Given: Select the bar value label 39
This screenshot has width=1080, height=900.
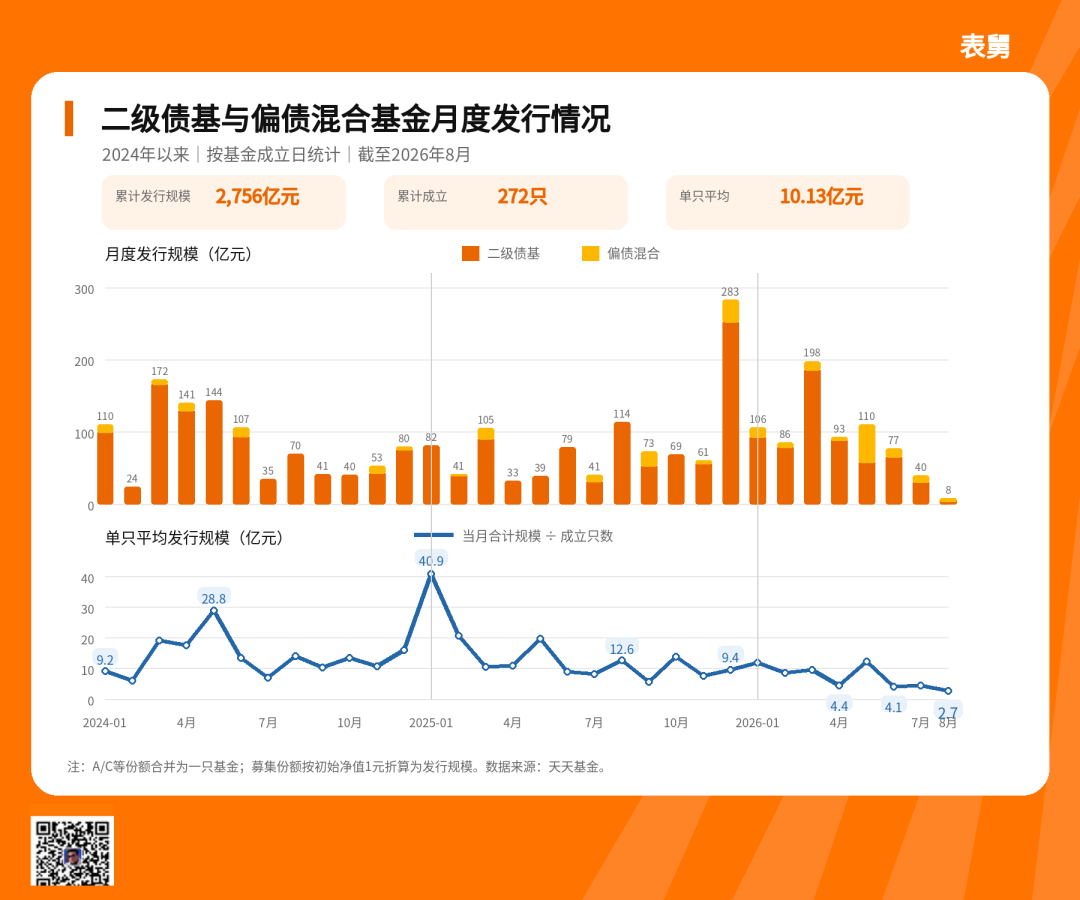Looking at the screenshot, I should click(x=540, y=468).
